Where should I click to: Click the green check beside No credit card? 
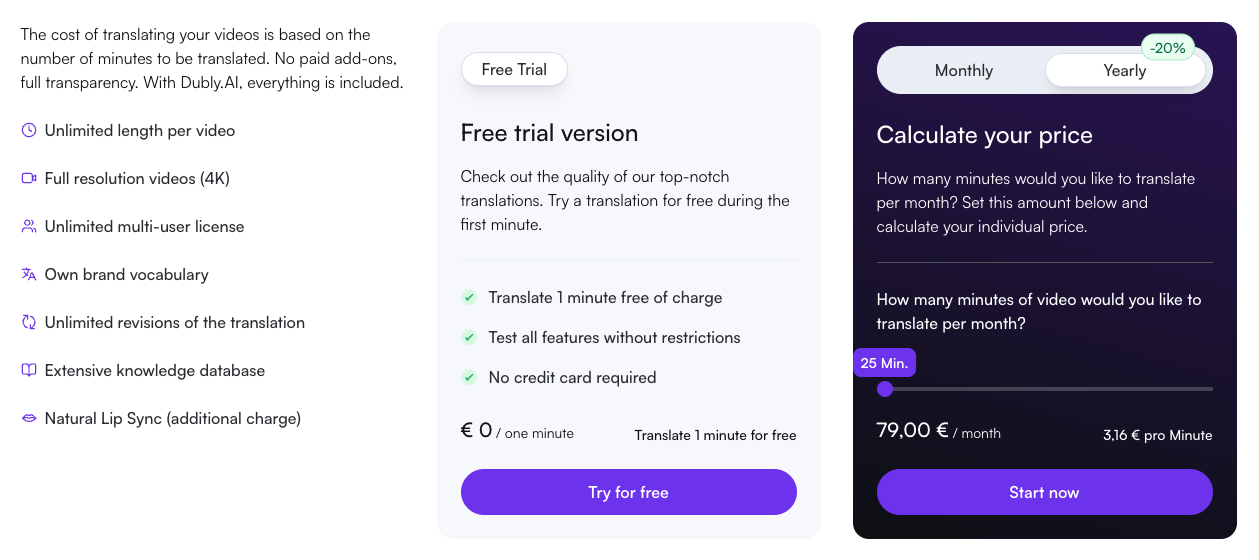(468, 378)
